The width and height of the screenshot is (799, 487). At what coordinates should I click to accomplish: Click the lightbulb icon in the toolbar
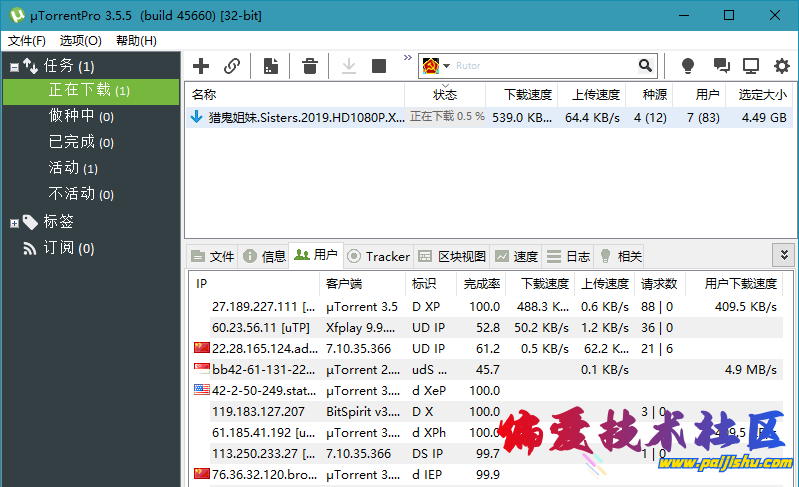pos(688,66)
